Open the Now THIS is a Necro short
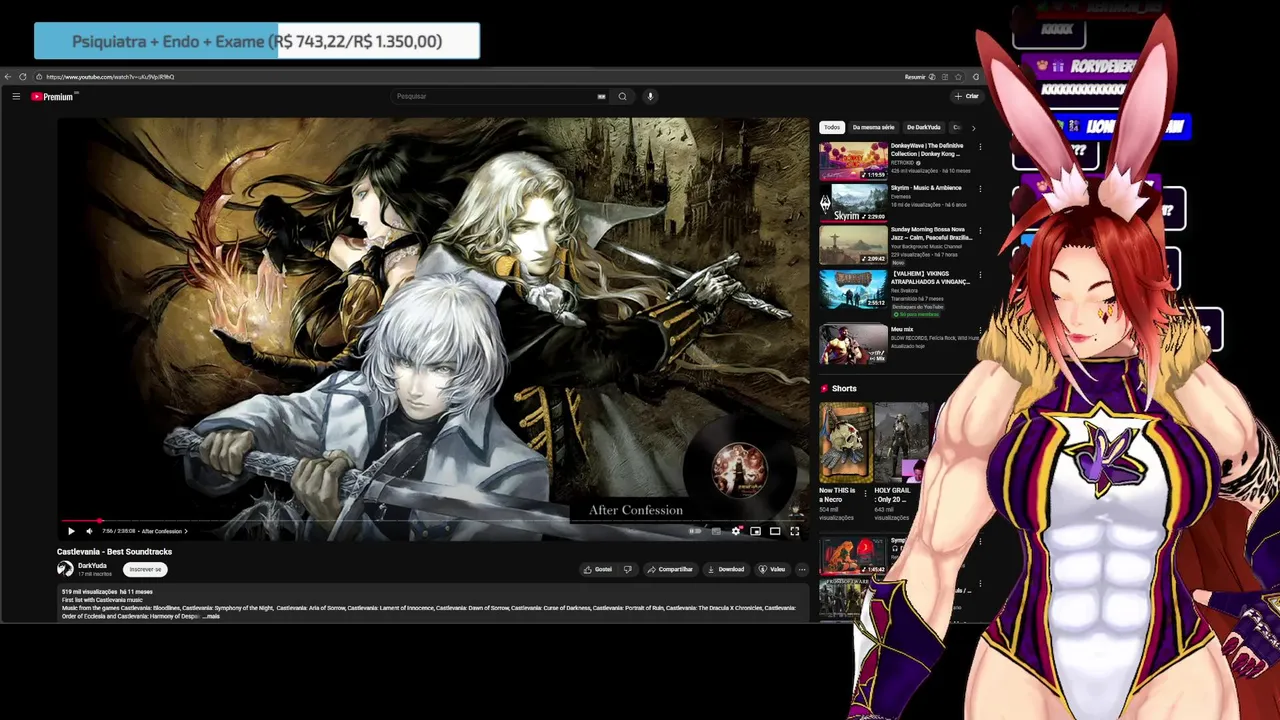 tap(845, 443)
